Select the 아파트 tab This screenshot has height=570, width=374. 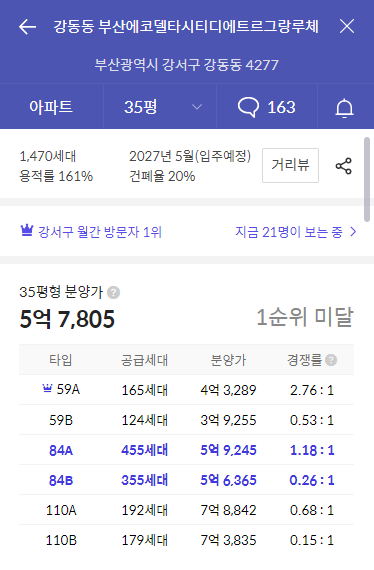[x=51, y=107]
